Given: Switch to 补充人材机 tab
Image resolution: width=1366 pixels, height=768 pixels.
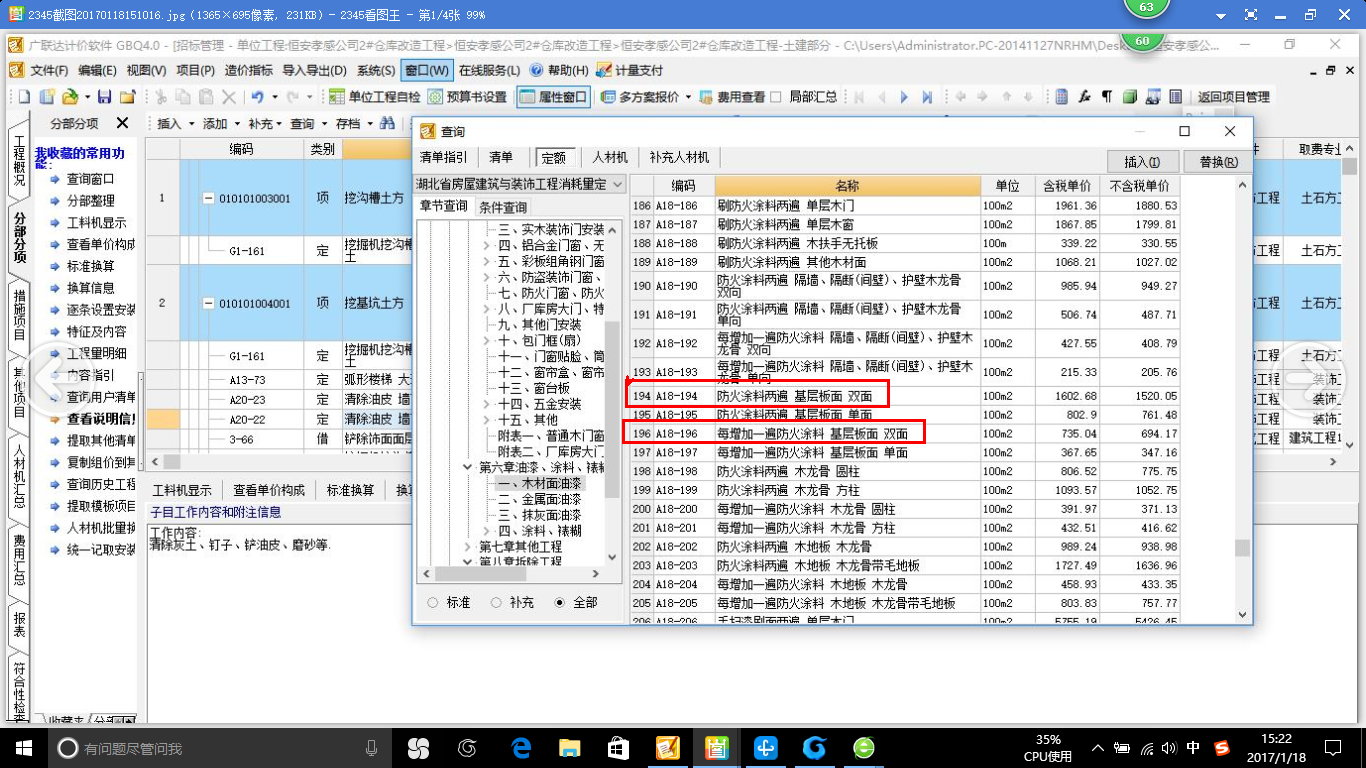Looking at the screenshot, I should pyautogui.click(x=679, y=158).
